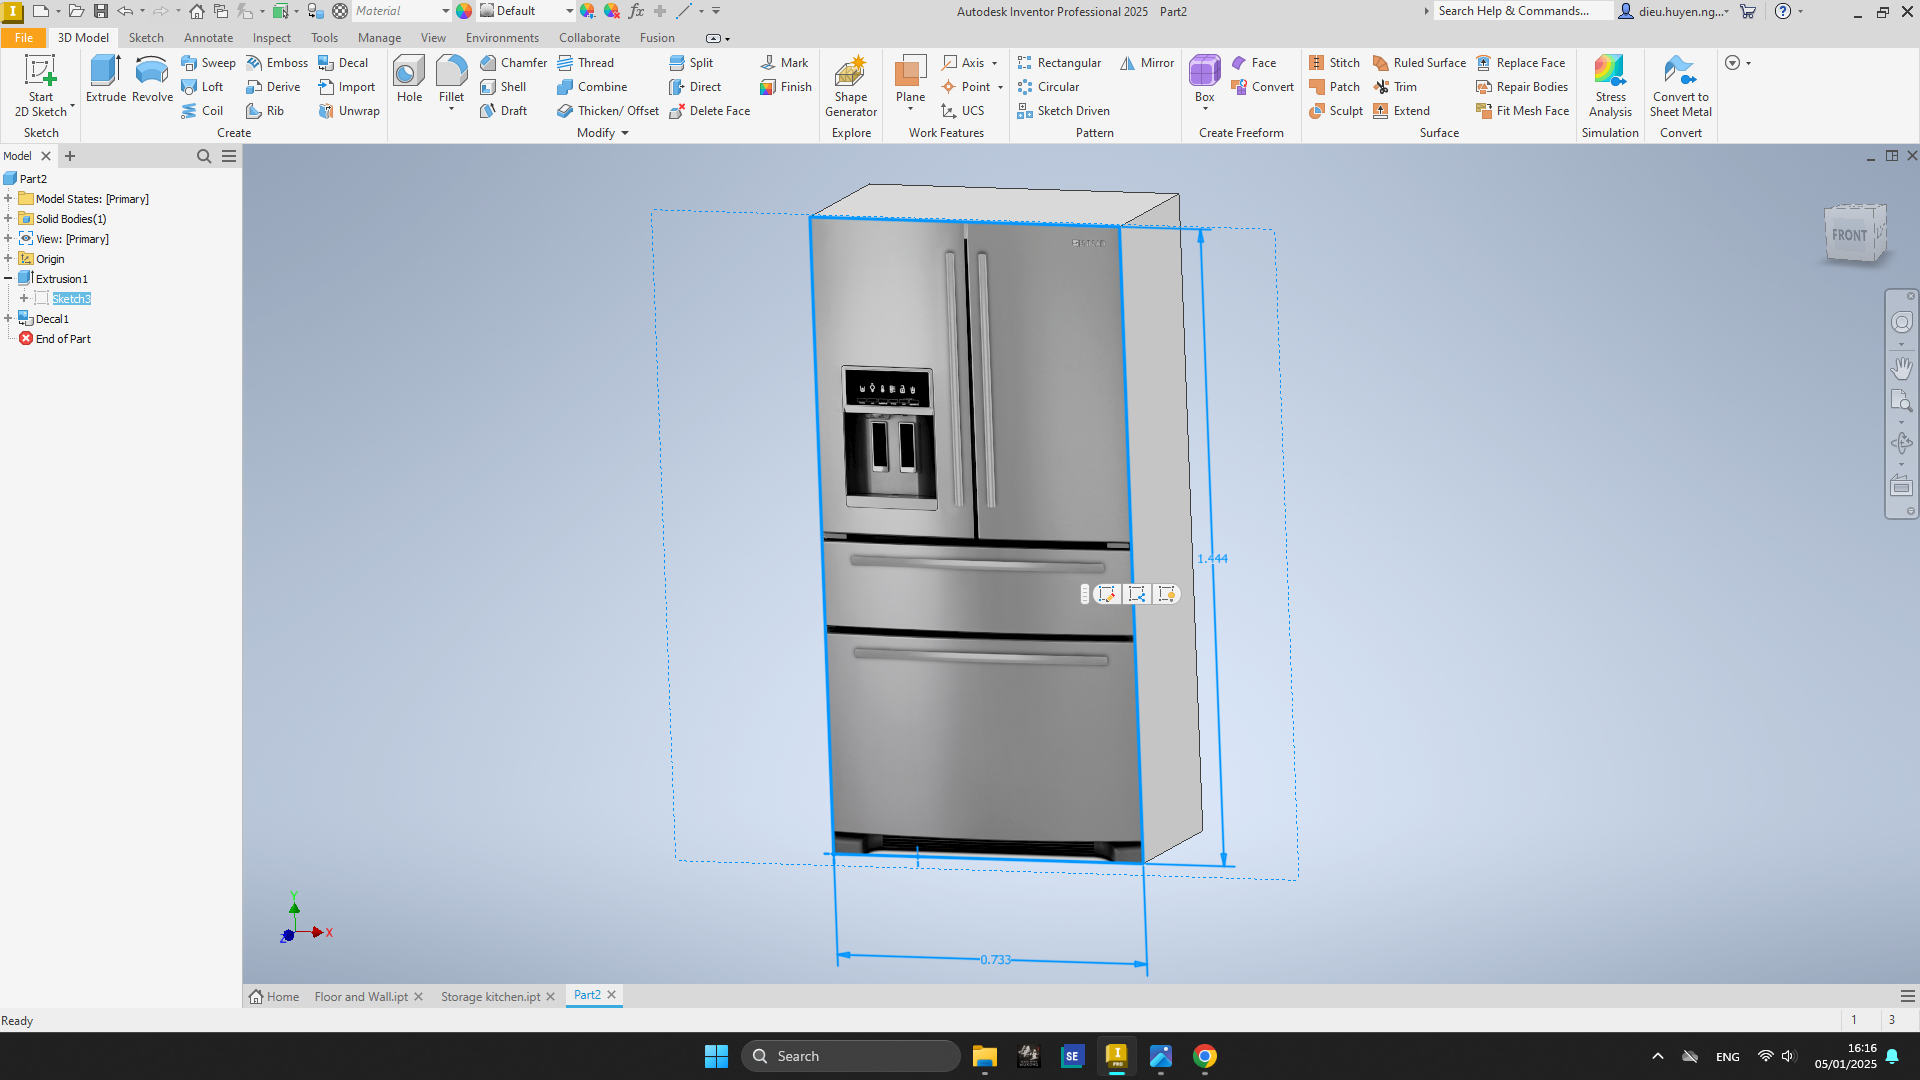Switch to the Sketch tab
This screenshot has width=1920, height=1080.
pyautogui.click(x=145, y=37)
